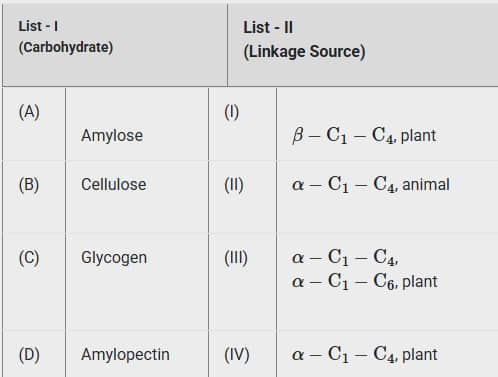The image size is (498, 377).
Task: Select the Amylose text
Action: 112,136
